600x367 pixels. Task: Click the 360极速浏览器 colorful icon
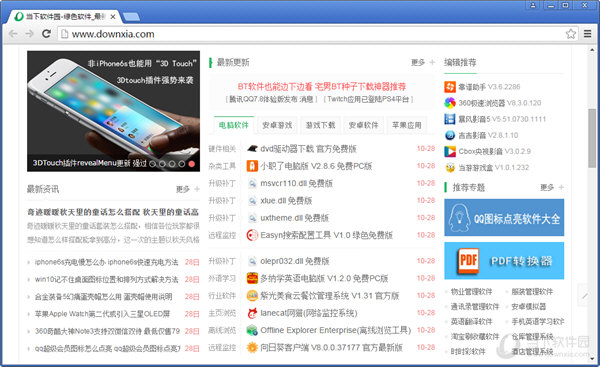click(x=450, y=103)
